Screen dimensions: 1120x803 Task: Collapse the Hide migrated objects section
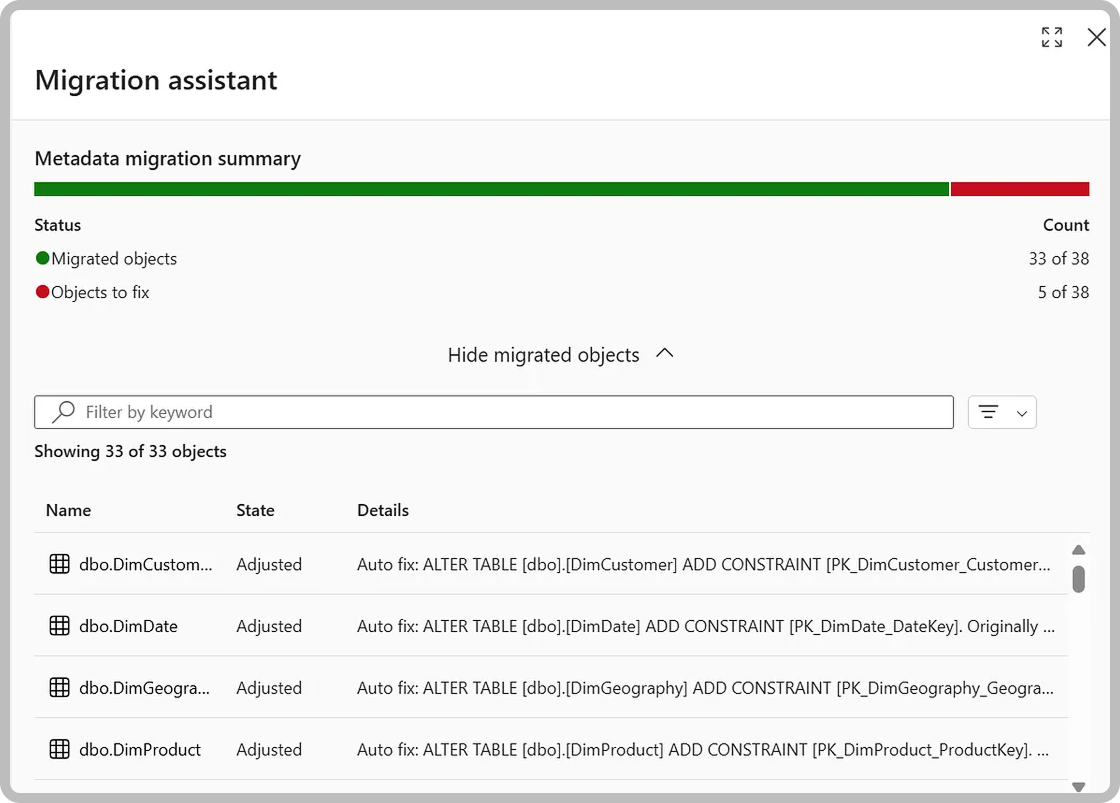coord(561,354)
